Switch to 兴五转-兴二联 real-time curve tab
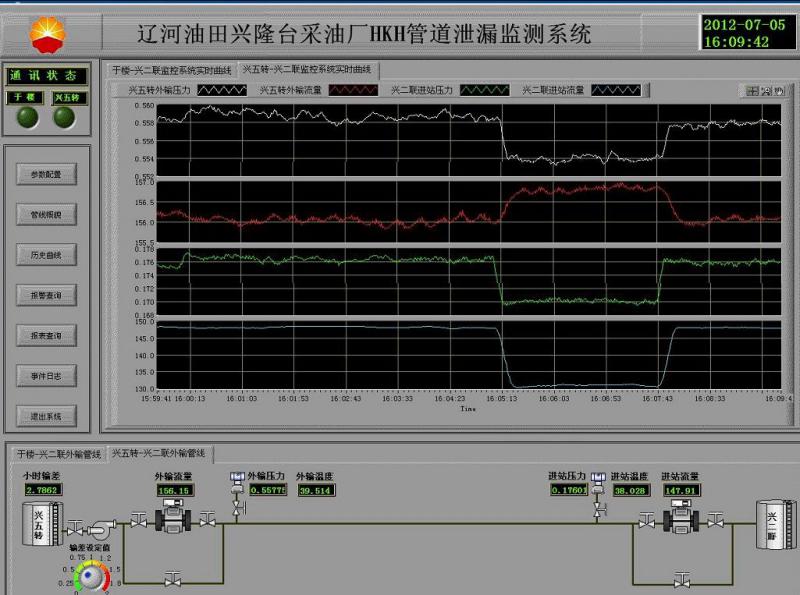800x595 pixels. [x=307, y=69]
